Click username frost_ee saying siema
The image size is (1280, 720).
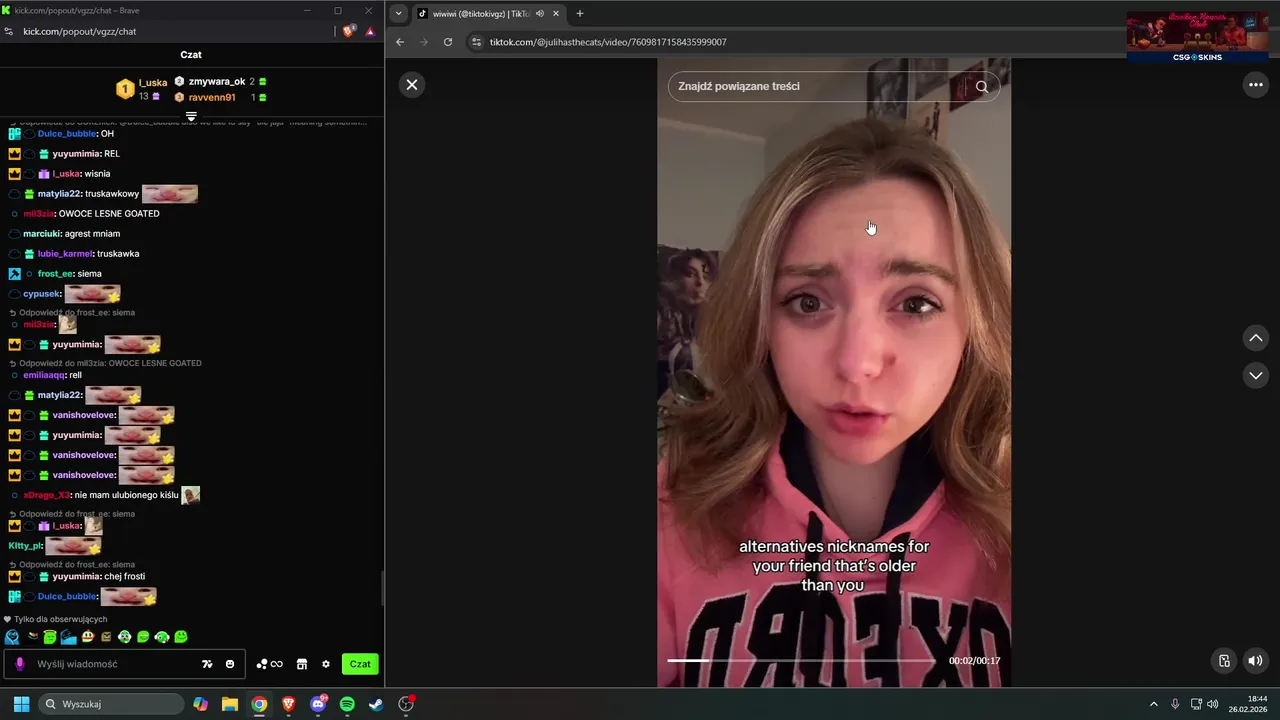pos(55,273)
